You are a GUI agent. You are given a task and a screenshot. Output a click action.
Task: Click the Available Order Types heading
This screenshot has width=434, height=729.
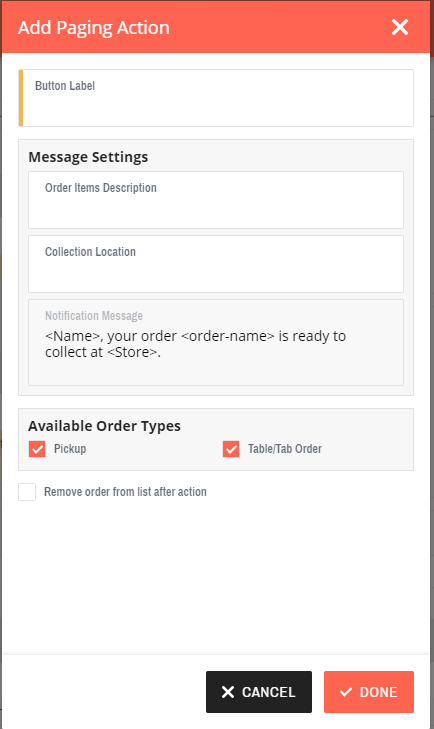[104, 426]
